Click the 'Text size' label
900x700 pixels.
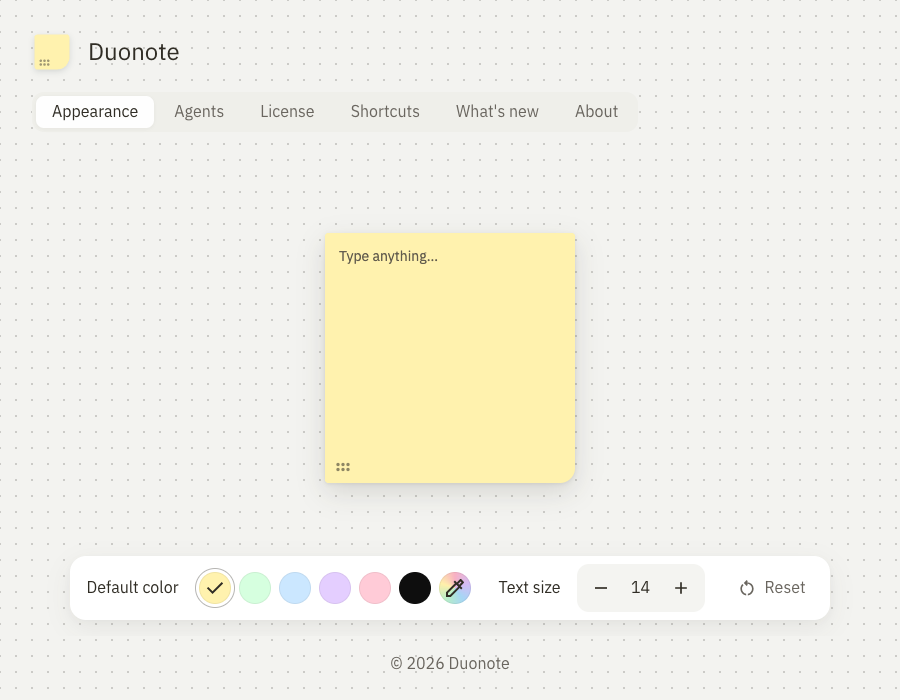[529, 588]
